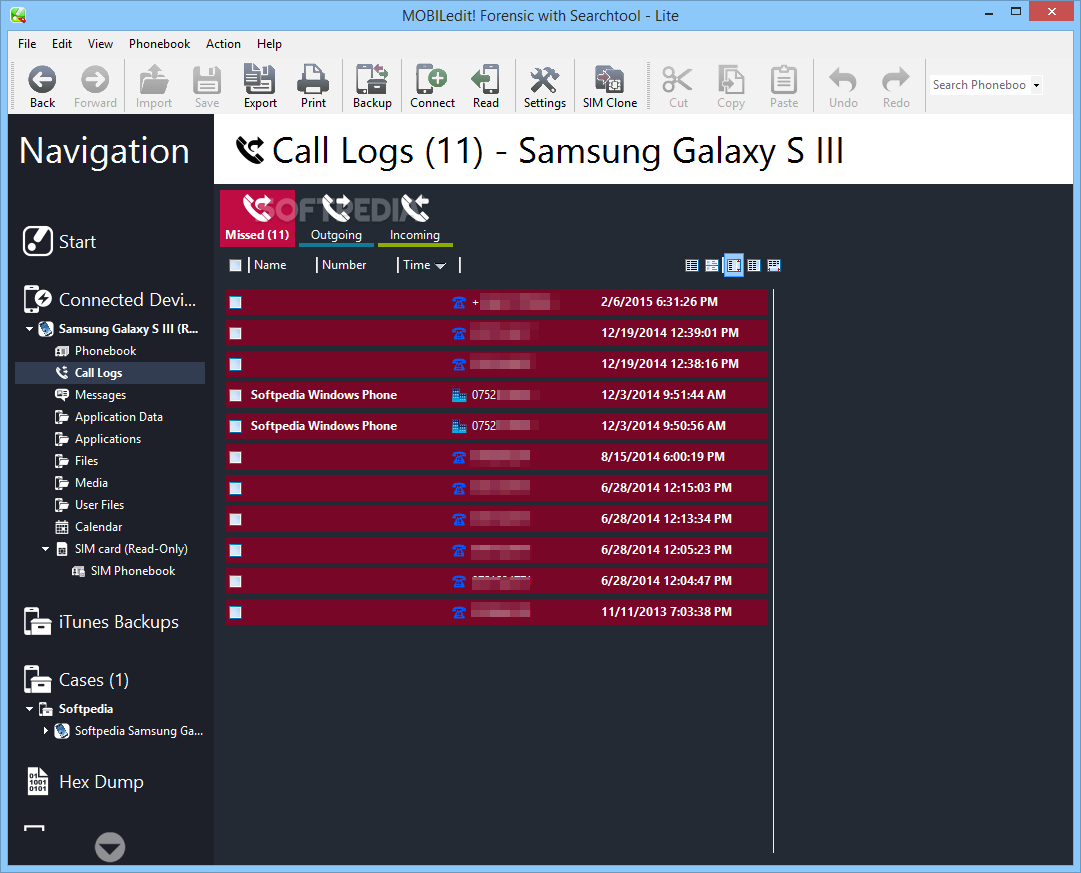Open the Cases (1) section
This screenshot has height=873, width=1081.
(x=76, y=680)
